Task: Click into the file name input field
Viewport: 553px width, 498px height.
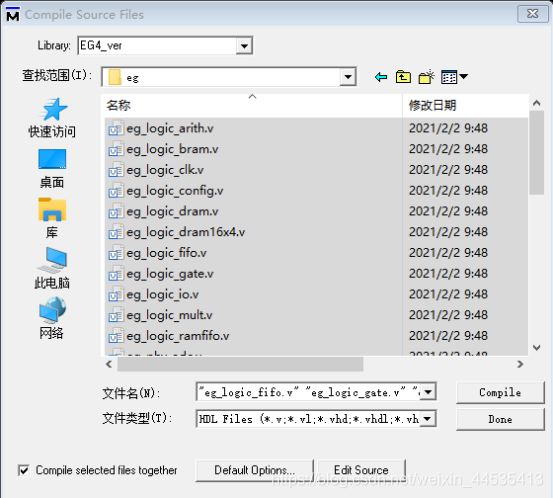Action: tap(309, 392)
